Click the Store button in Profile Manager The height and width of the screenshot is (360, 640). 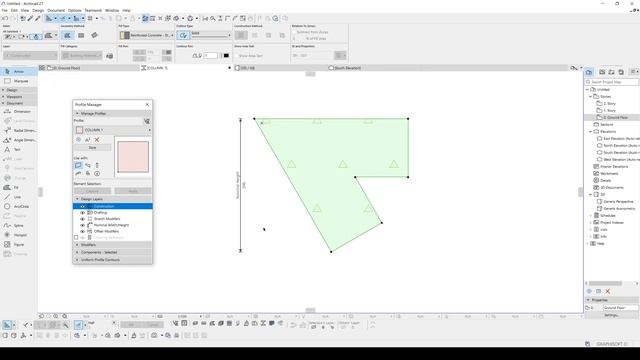pos(93,148)
